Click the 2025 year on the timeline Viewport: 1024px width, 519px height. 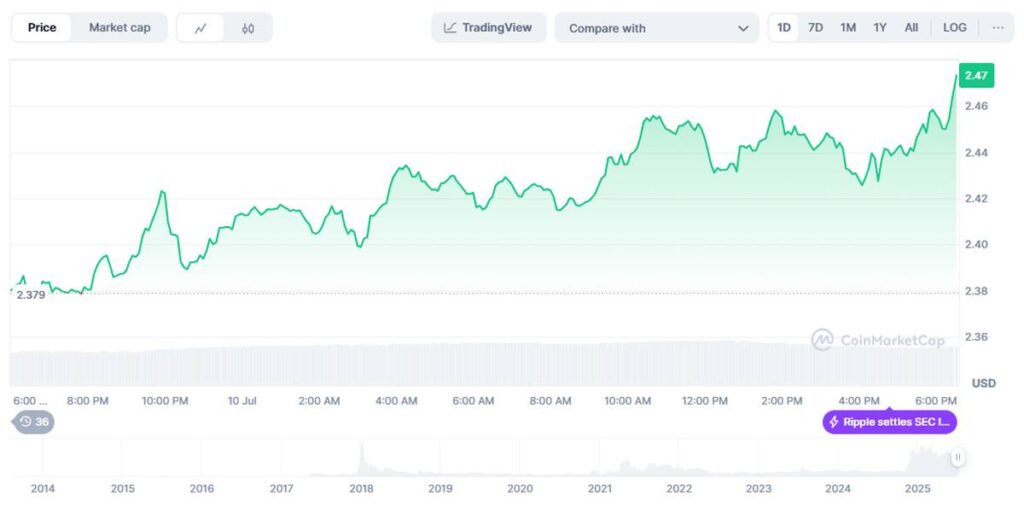tap(918, 488)
